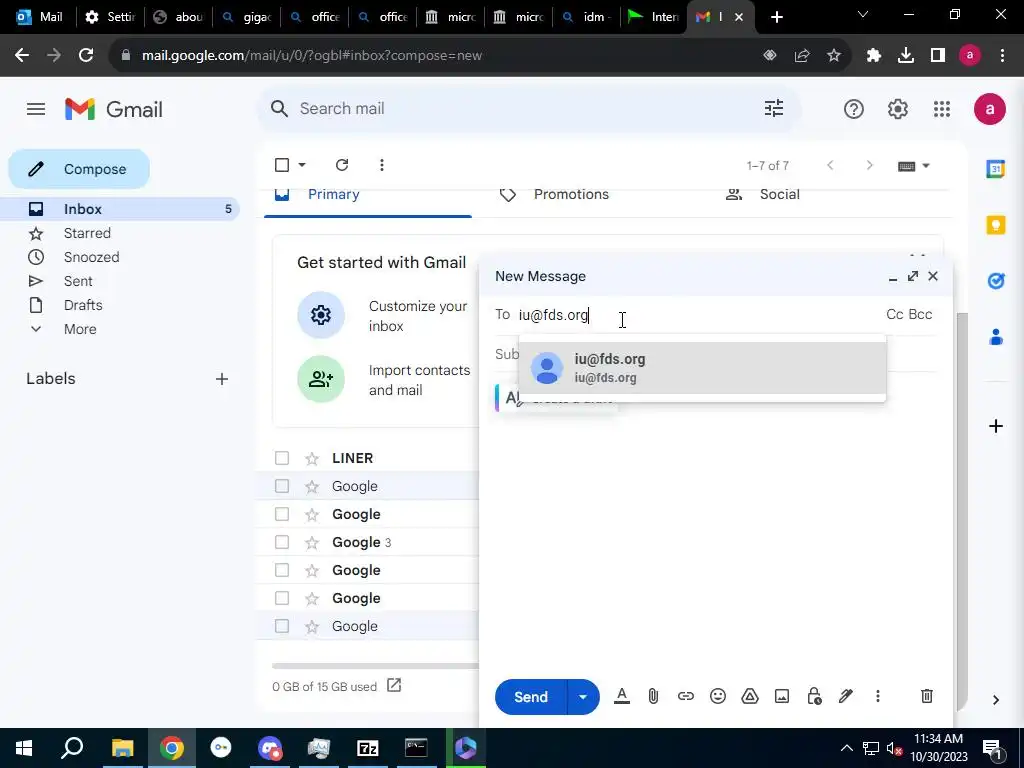Click the Compose button

tap(79, 169)
